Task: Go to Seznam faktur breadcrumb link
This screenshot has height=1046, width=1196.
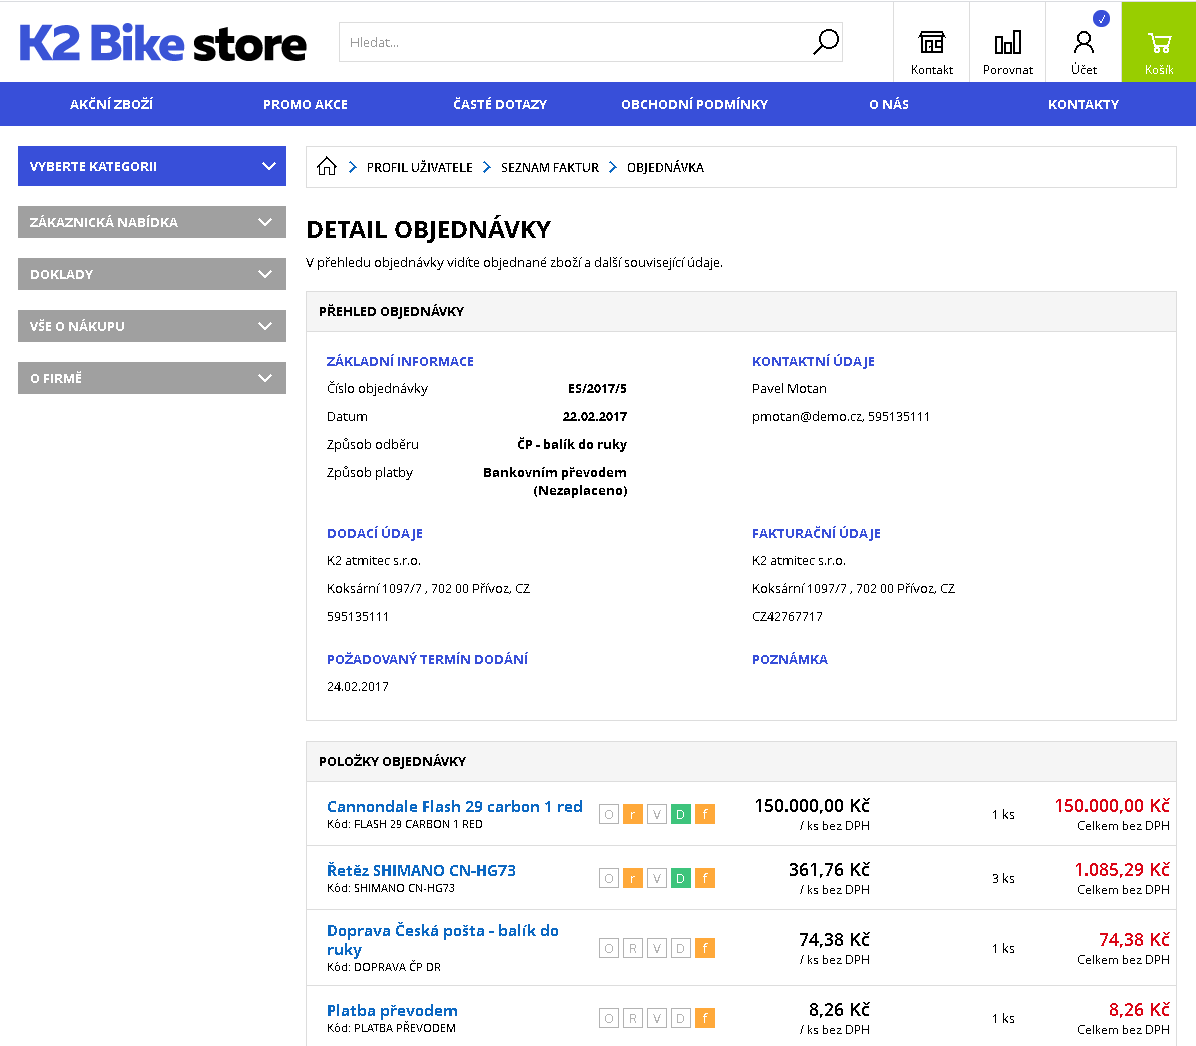Action: tap(550, 167)
